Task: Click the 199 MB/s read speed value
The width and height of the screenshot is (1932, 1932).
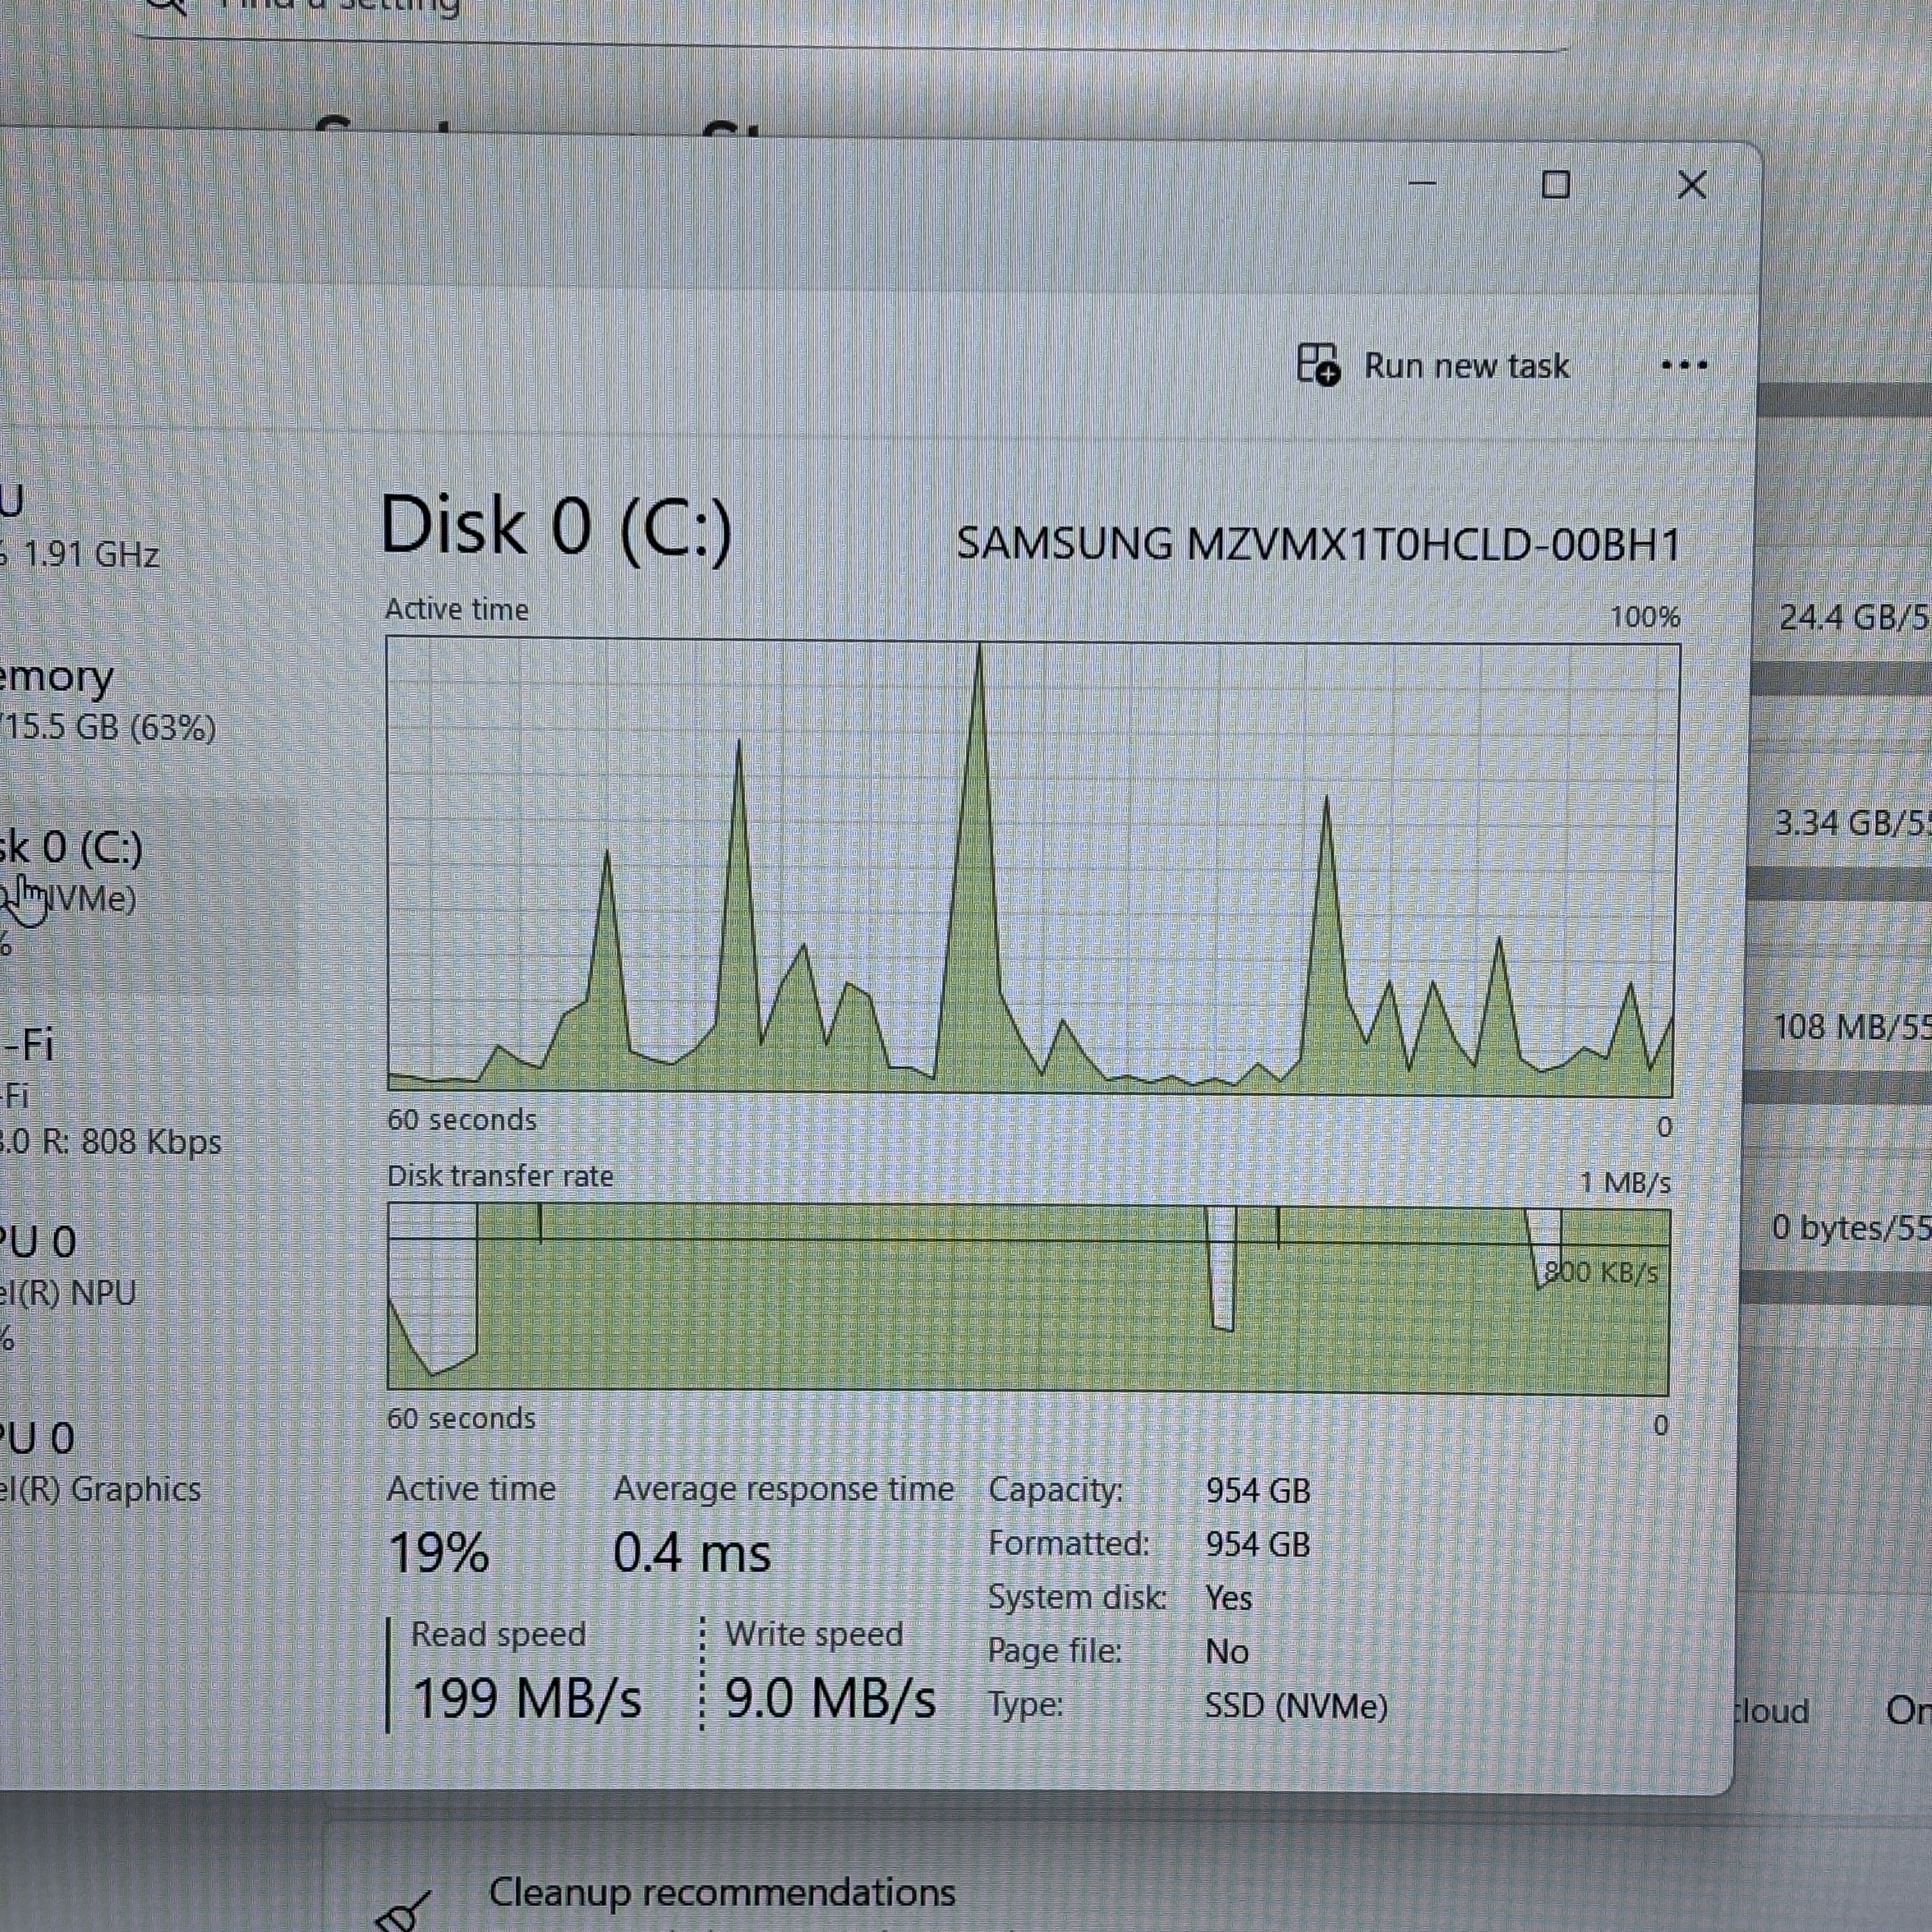Action: pos(527,1698)
